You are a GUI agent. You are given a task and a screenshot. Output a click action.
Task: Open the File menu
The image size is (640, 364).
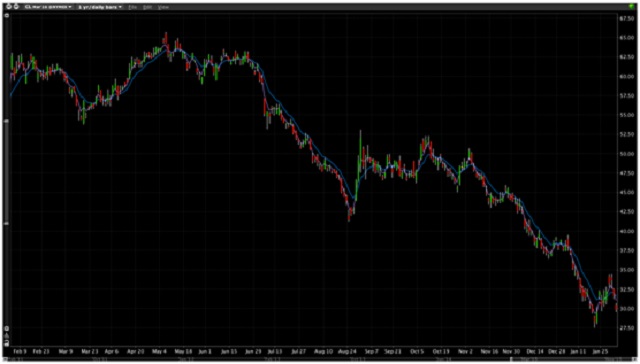click(x=133, y=7)
